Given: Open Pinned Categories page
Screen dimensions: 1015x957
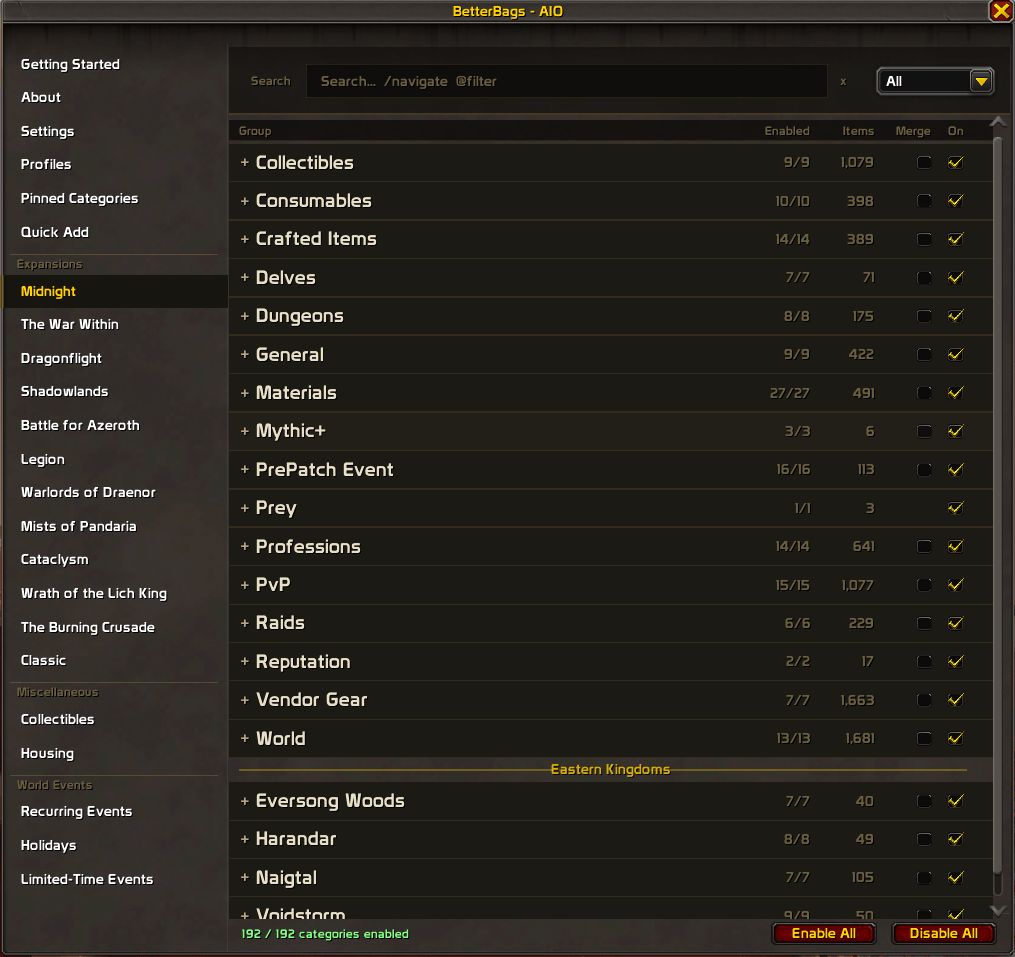Looking at the screenshot, I should click(79, 199).
